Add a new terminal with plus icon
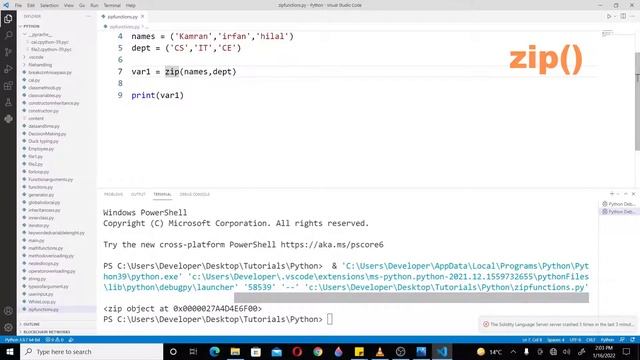Image resolution: width=640 pixels, height=360 pixels. point(612,194)
